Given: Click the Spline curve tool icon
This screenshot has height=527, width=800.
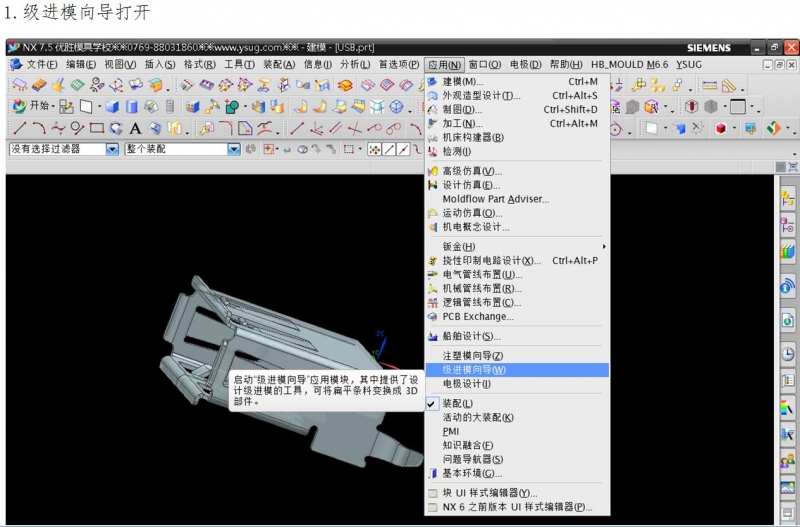Looking at the screenshot, I should pyautogui.click(x=58, y=128).
